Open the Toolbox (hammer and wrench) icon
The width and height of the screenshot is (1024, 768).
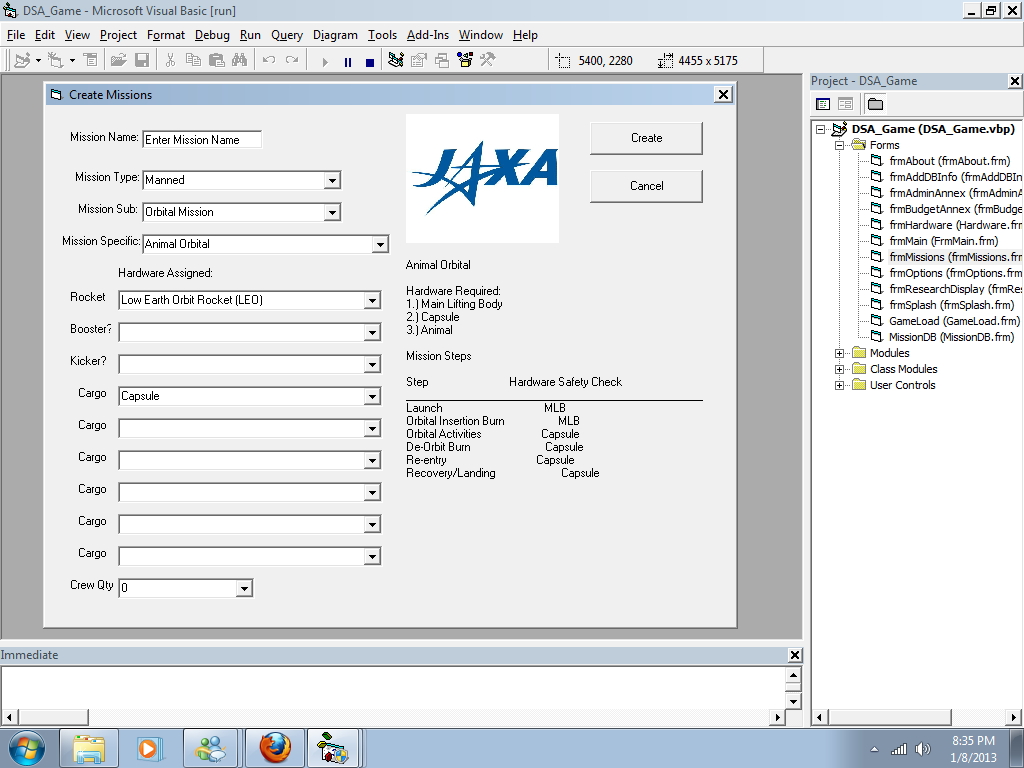click(488, 60)
